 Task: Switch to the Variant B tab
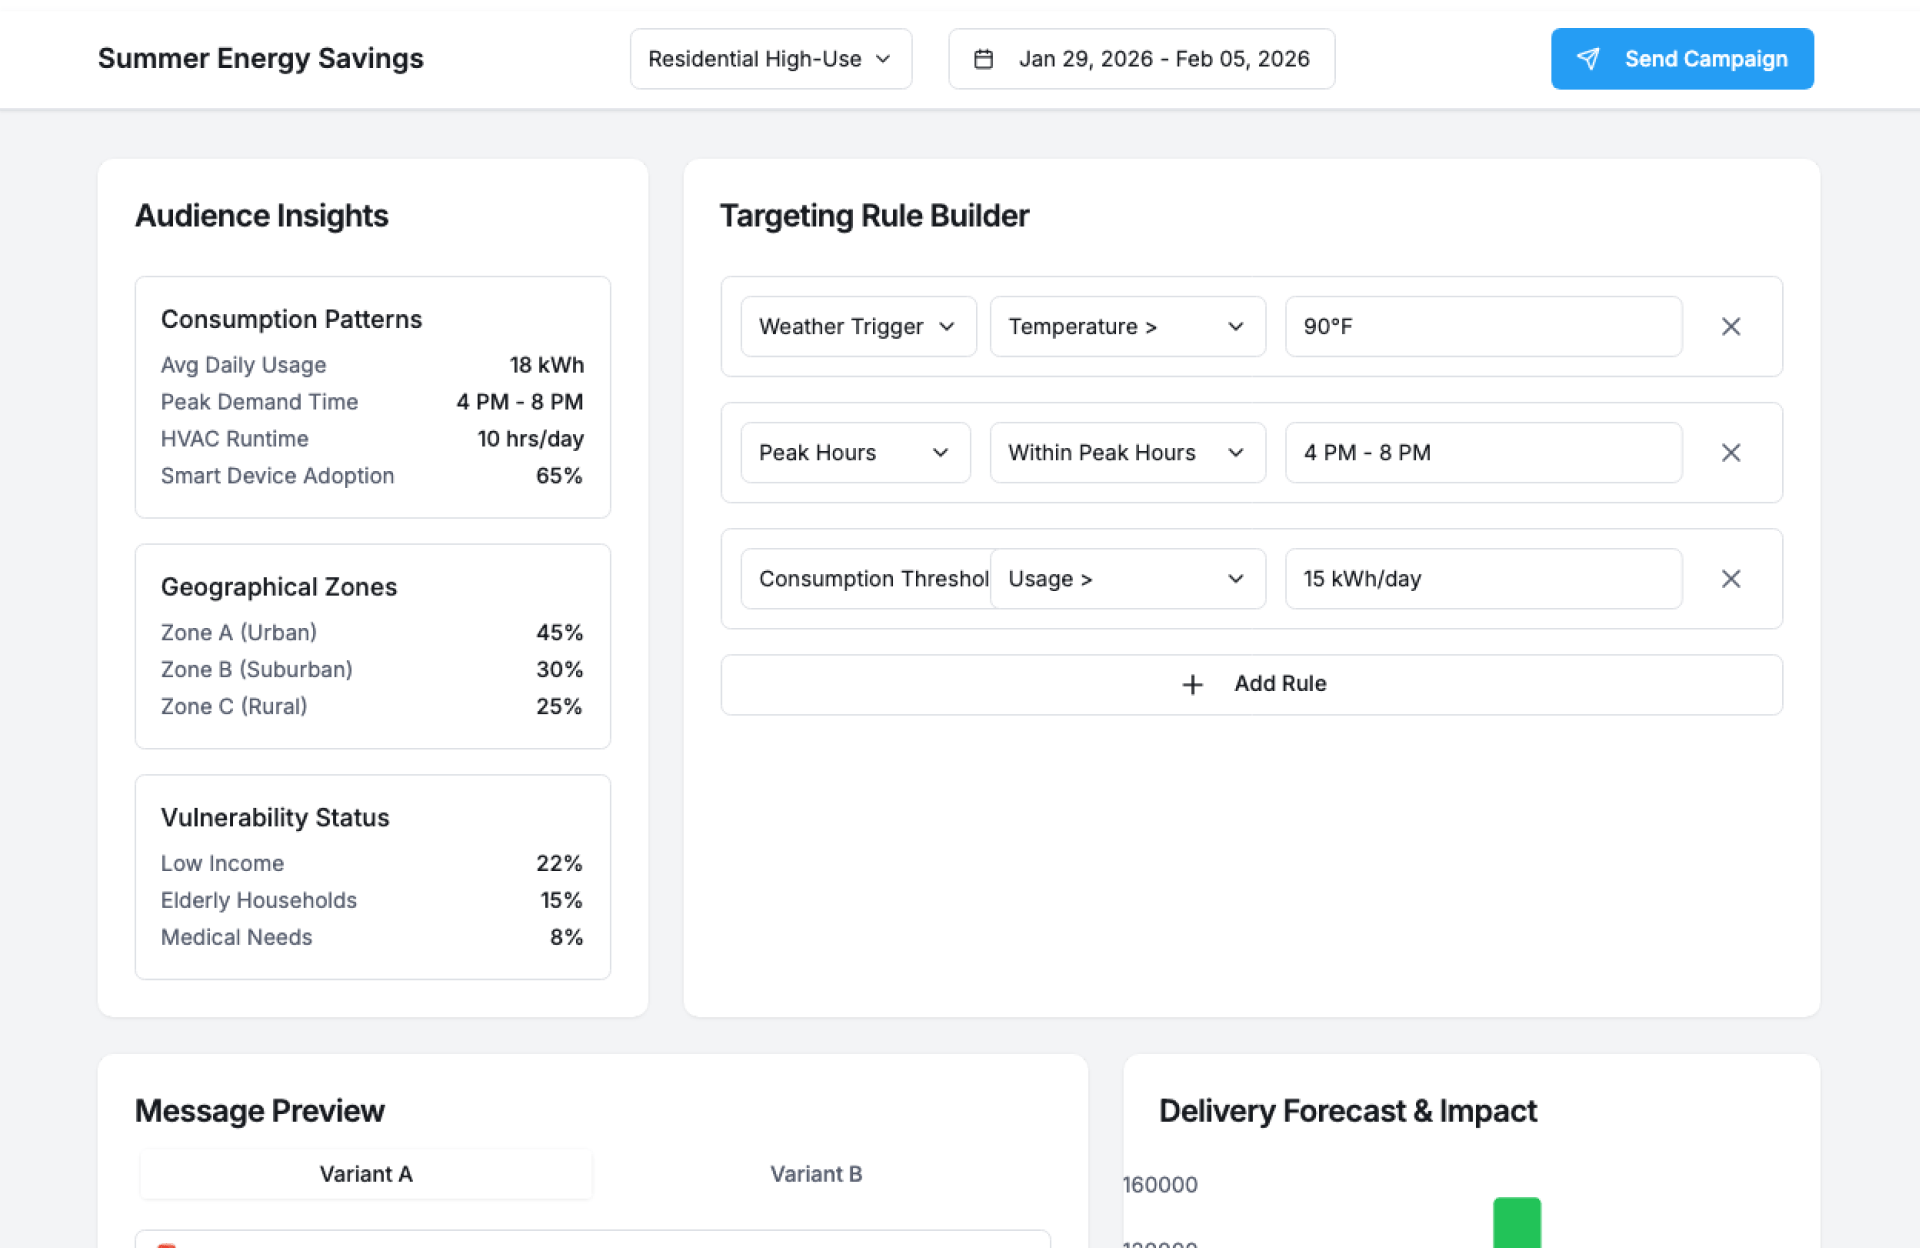[816, 1174]
